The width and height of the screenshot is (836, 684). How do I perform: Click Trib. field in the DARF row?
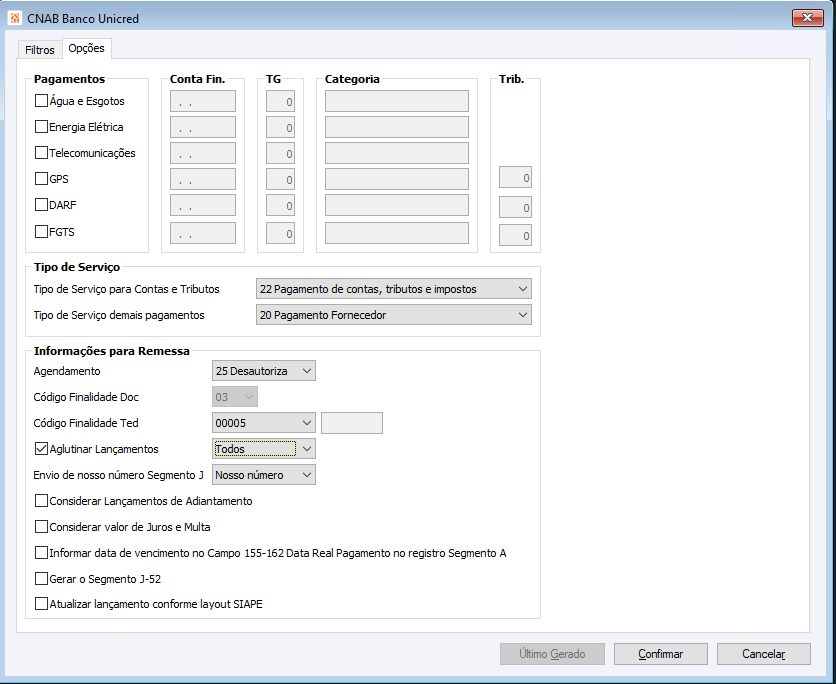515,207
